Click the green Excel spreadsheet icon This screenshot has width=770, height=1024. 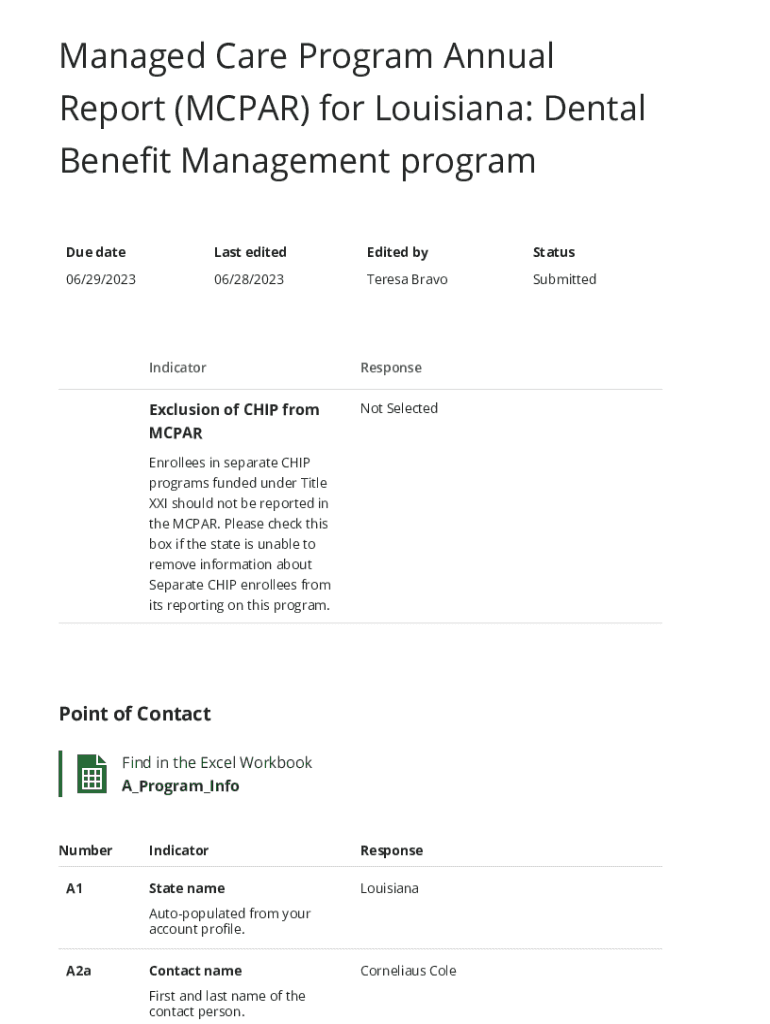coord(92,774)
